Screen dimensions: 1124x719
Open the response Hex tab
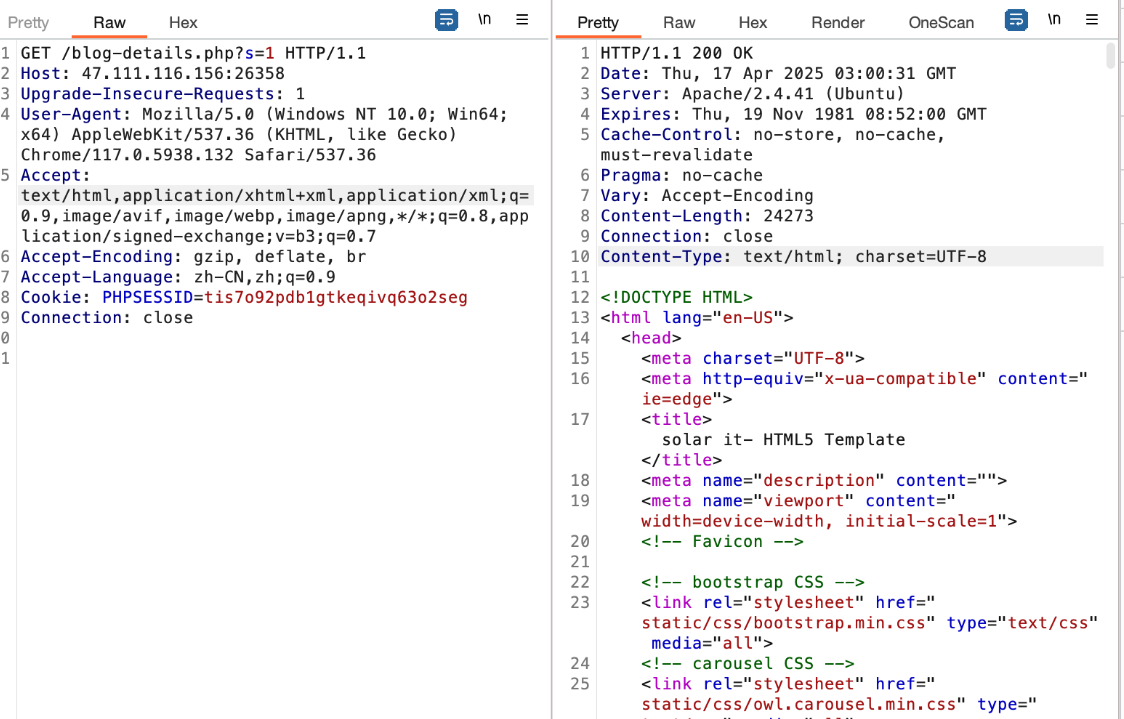[x=753, y=22]
